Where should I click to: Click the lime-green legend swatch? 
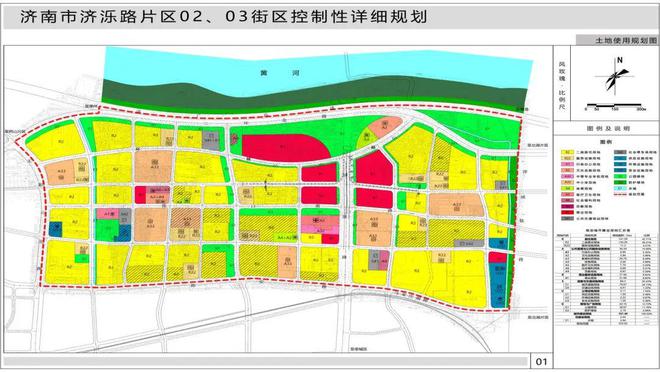[567, 188]
